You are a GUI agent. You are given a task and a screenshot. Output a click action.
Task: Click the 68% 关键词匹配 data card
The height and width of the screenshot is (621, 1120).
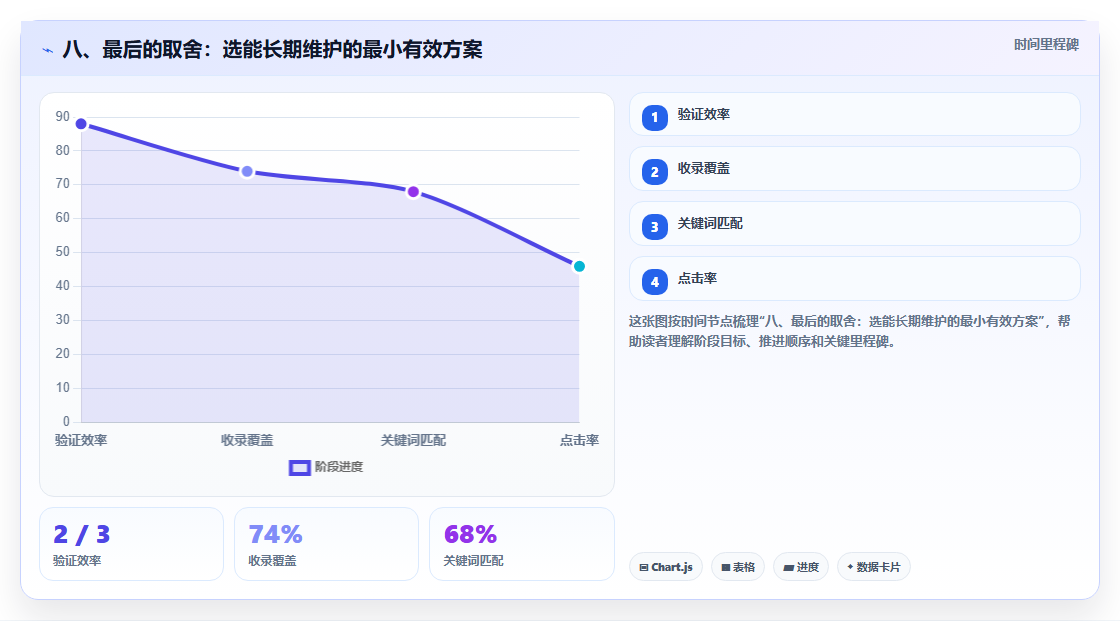(521, 544)
